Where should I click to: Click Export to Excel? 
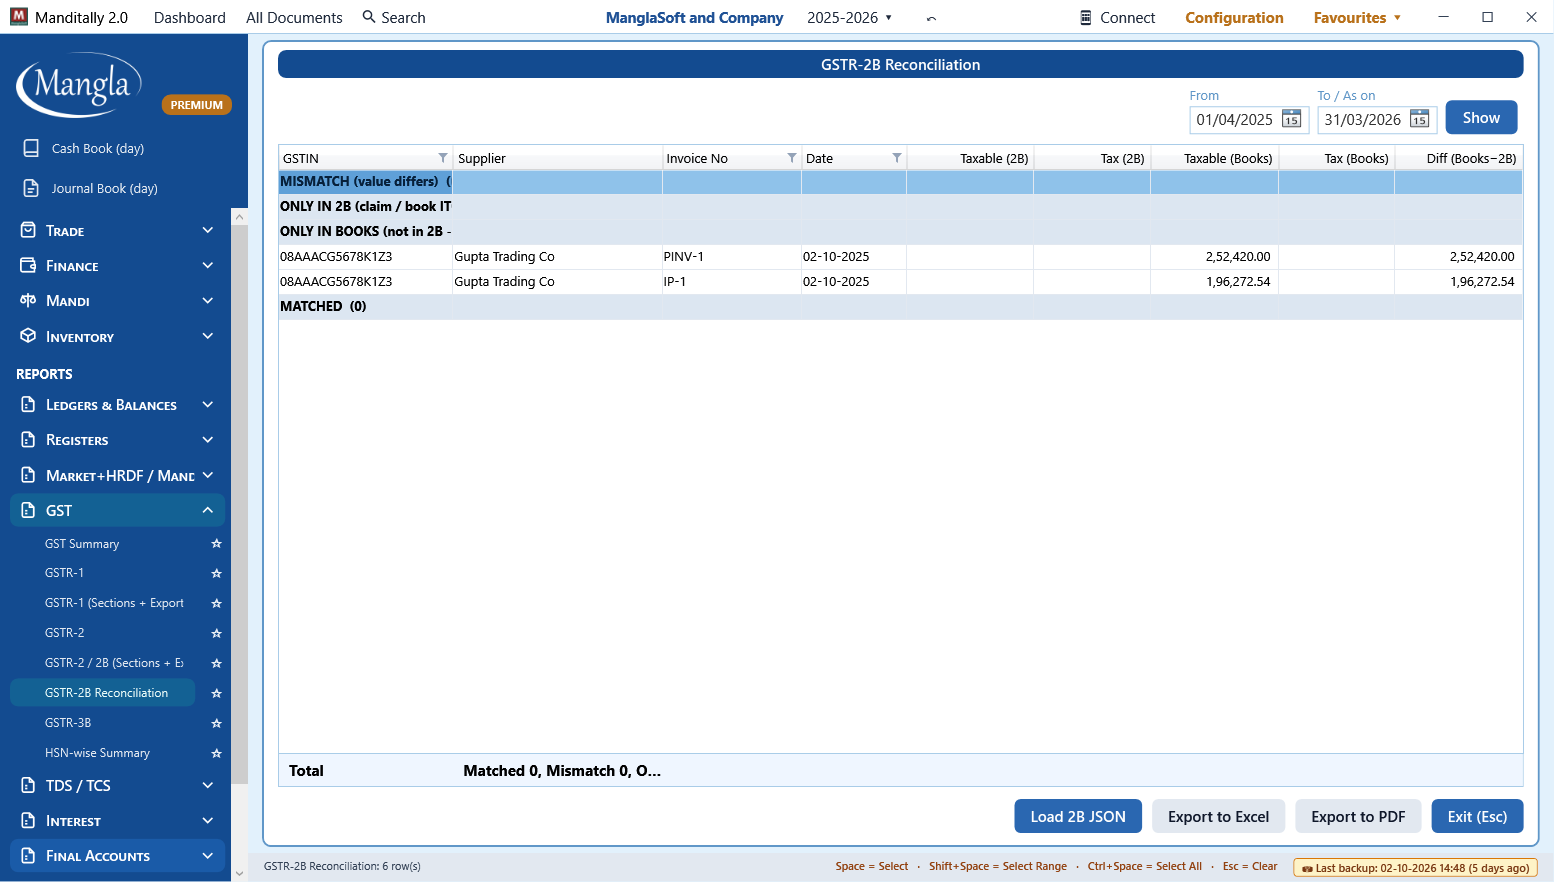(x=1218, y=816)
